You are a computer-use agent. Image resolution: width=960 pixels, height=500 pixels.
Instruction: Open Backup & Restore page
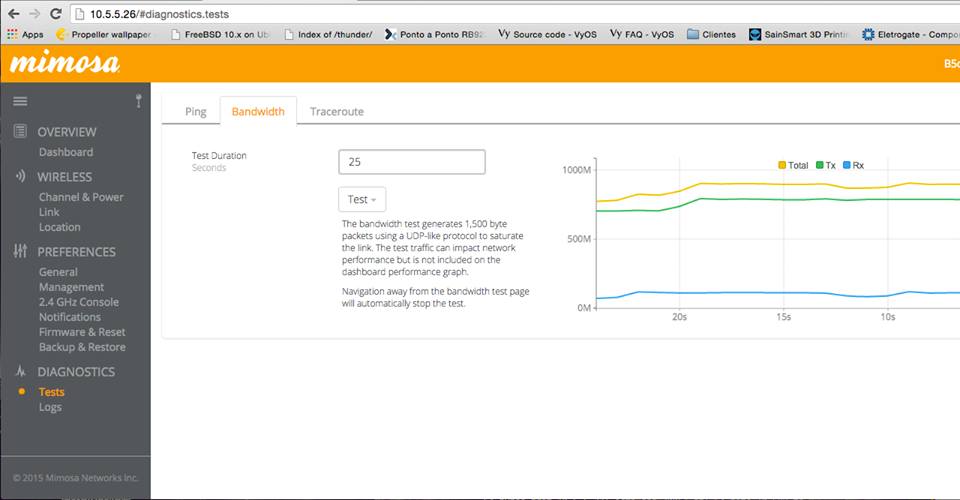pos(82,347)
